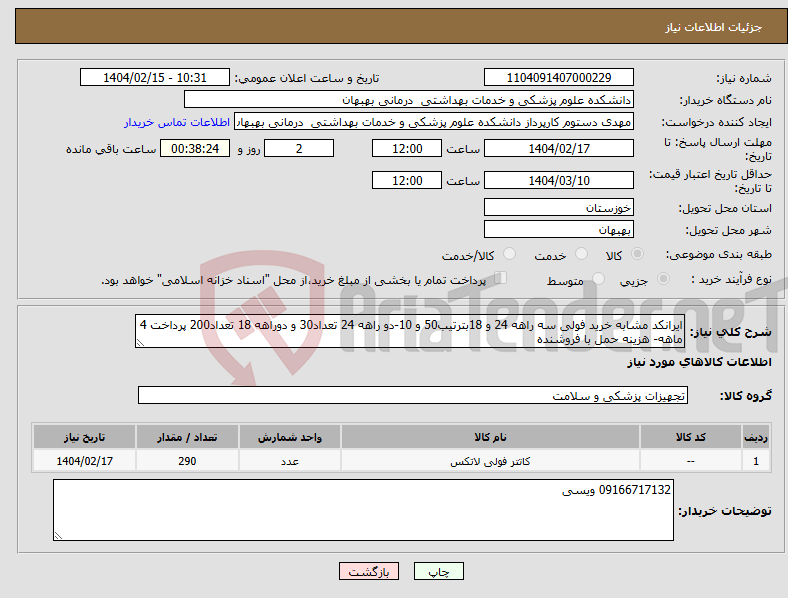Click the شرح کلی نیاز description textarea
Viewport: 788px width, 598px height.
click(410, 332)
